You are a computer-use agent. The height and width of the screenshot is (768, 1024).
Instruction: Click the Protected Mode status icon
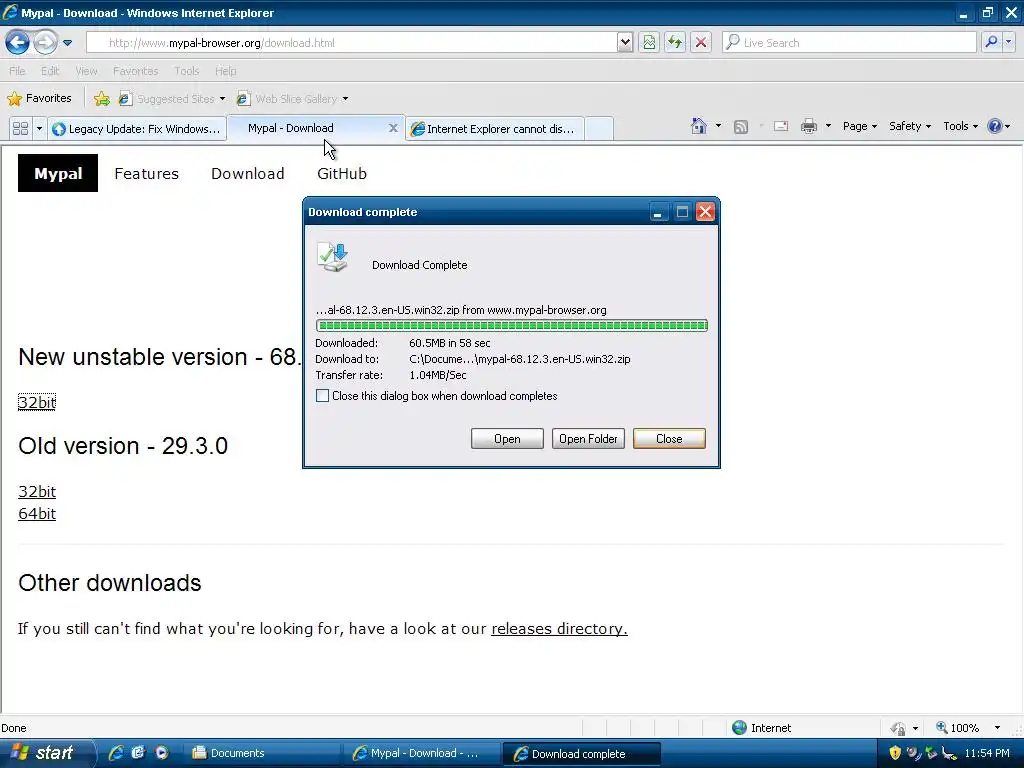(x=898, y=728)
